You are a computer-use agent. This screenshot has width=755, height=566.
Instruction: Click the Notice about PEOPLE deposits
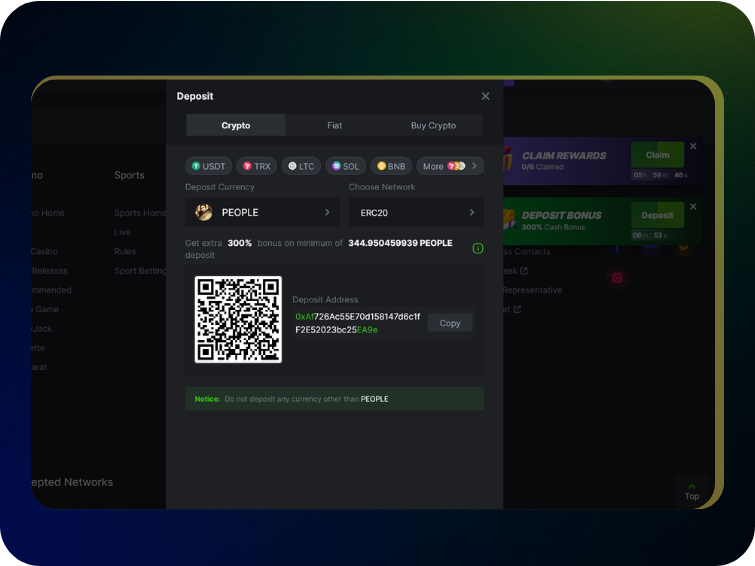tap(335, 399)
